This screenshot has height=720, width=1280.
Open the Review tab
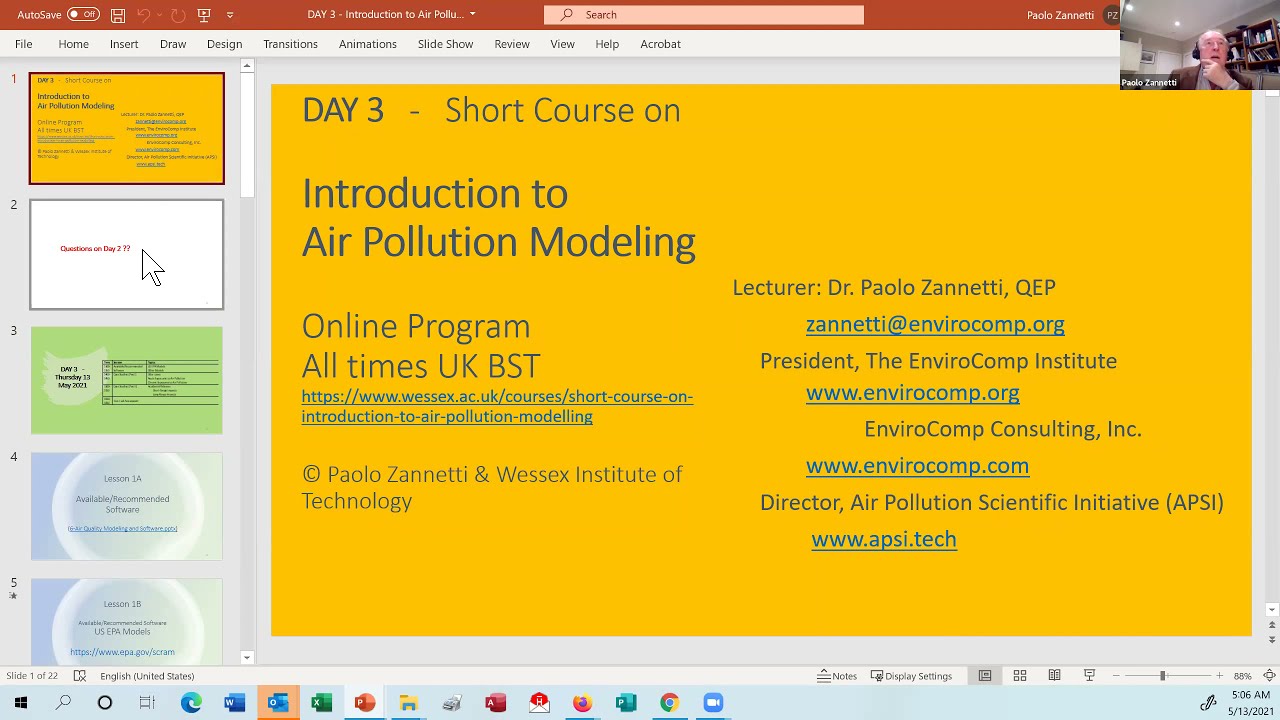(511, 44)
